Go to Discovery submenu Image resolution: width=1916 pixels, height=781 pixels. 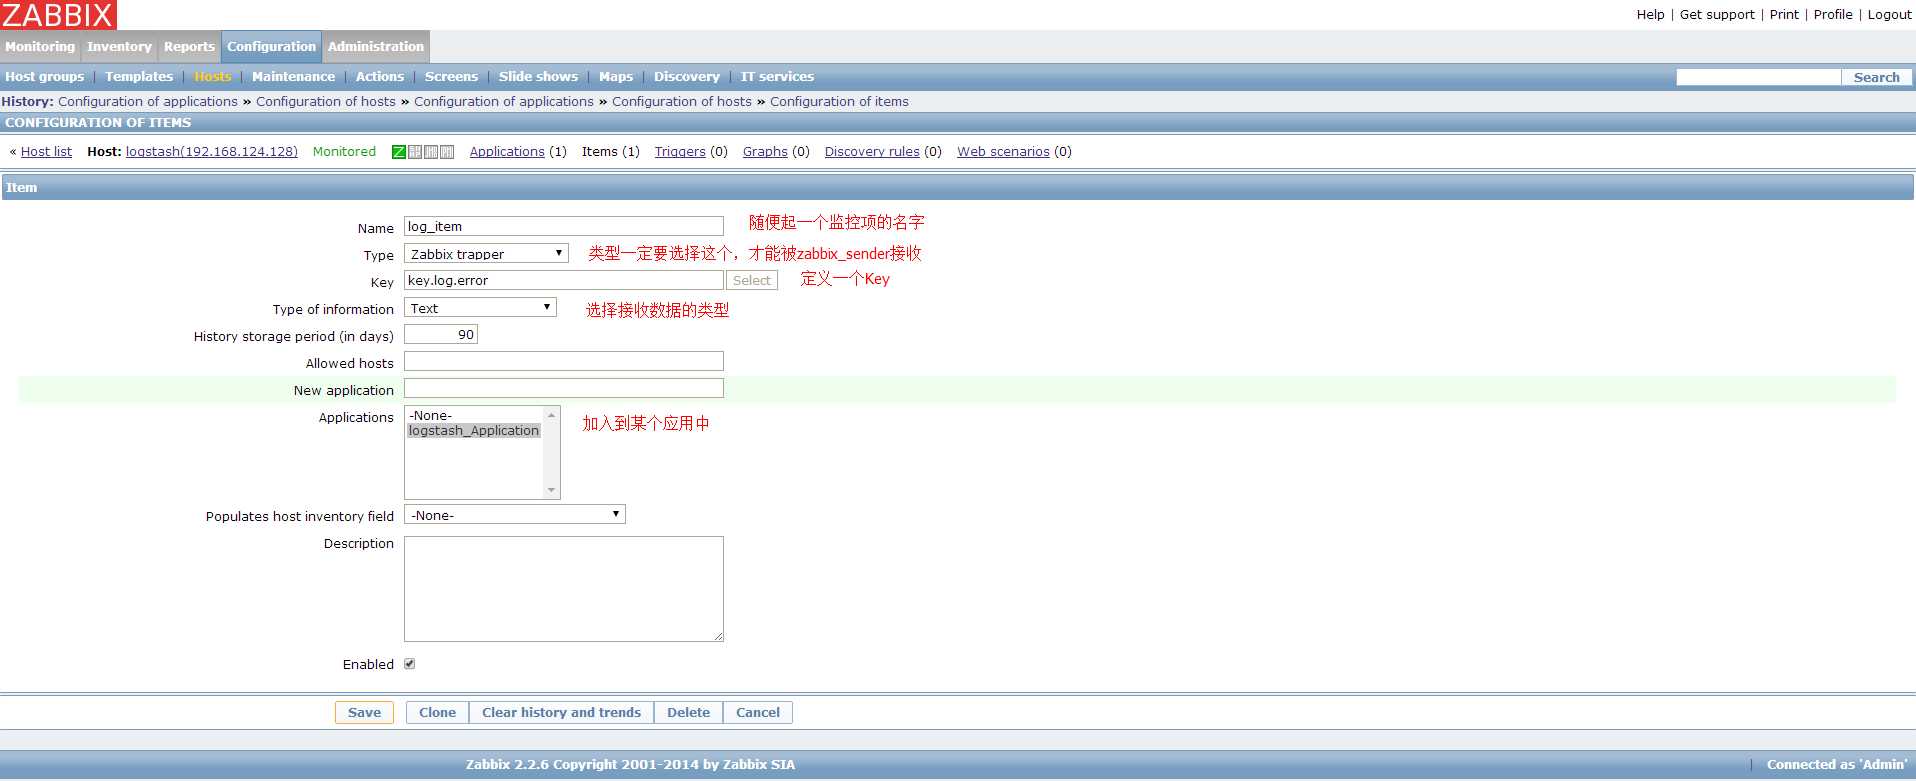coord(686,76)
